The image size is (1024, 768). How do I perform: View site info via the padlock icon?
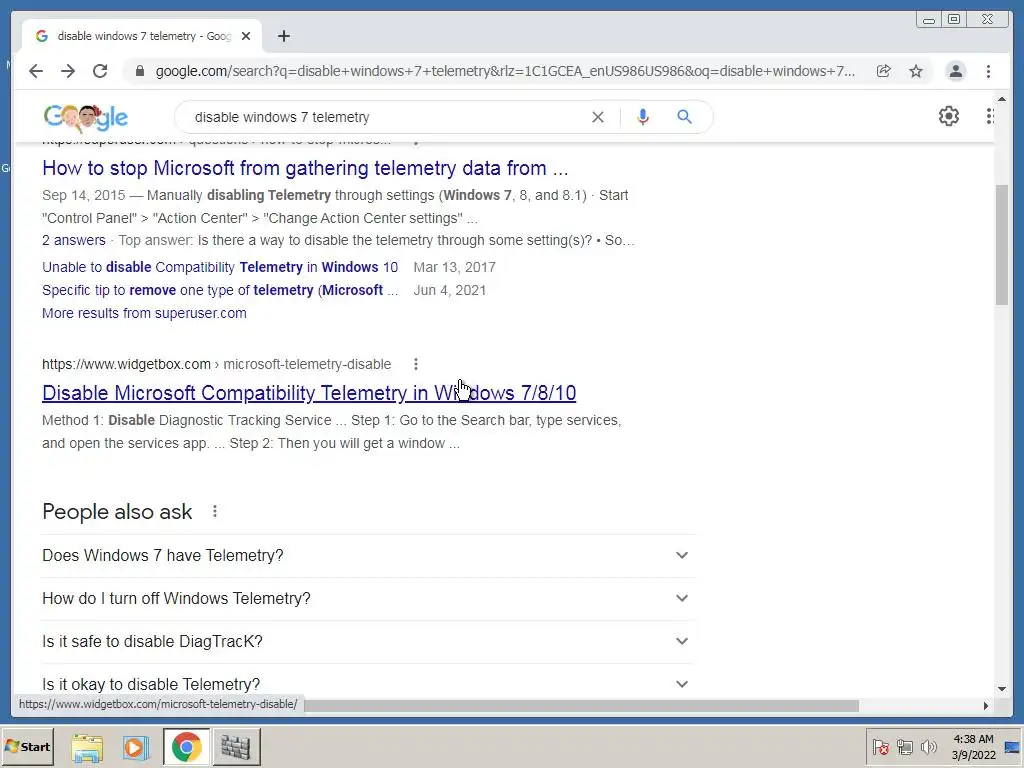pyautogui.click(x=139, y=71)
